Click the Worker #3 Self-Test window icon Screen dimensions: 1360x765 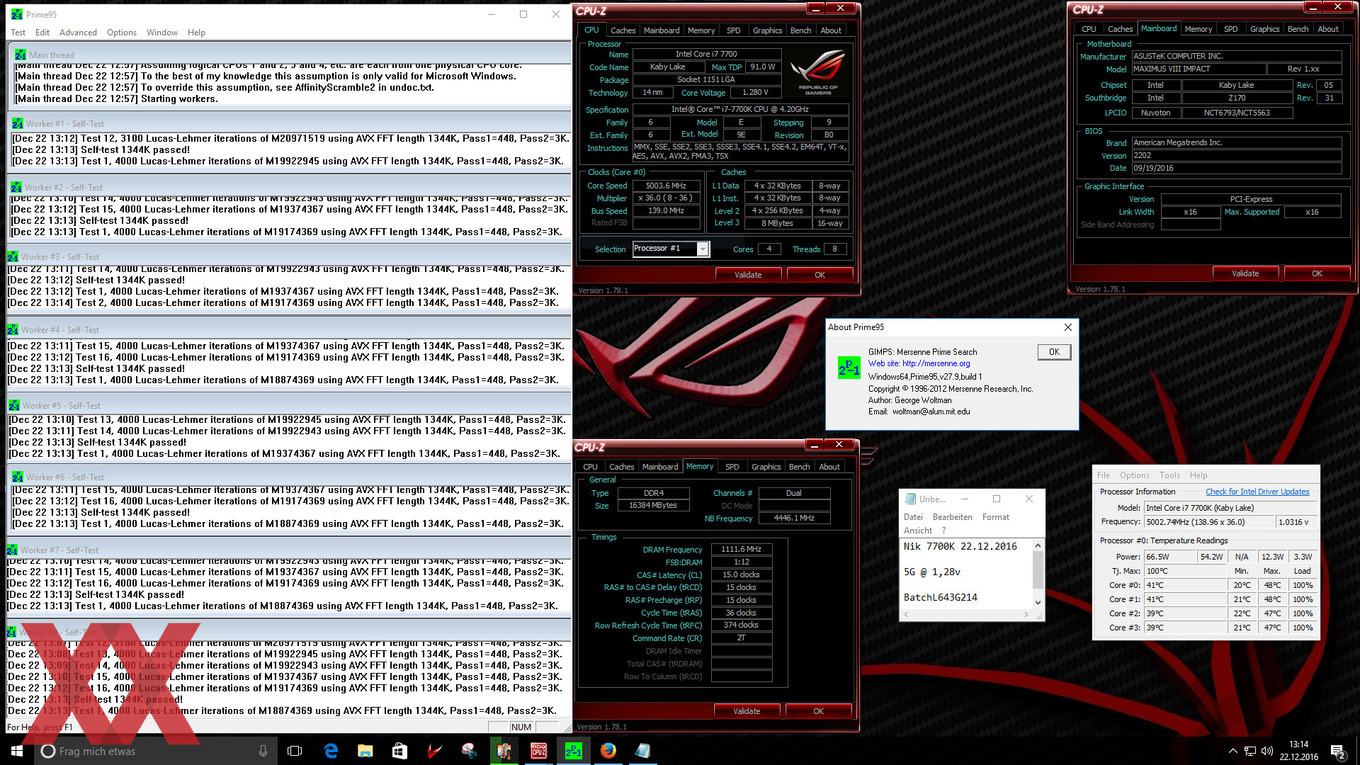pos(12,257)
